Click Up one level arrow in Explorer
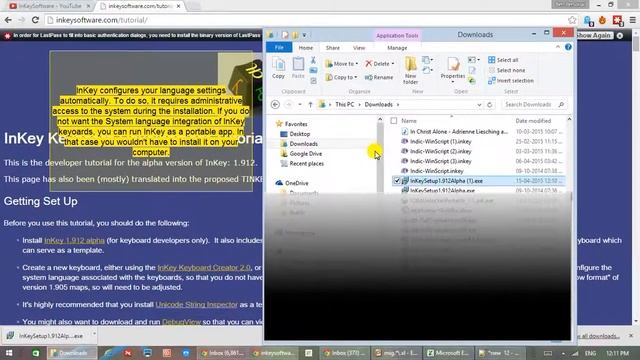This screenshot has width=640, height=360. [310, 104]
